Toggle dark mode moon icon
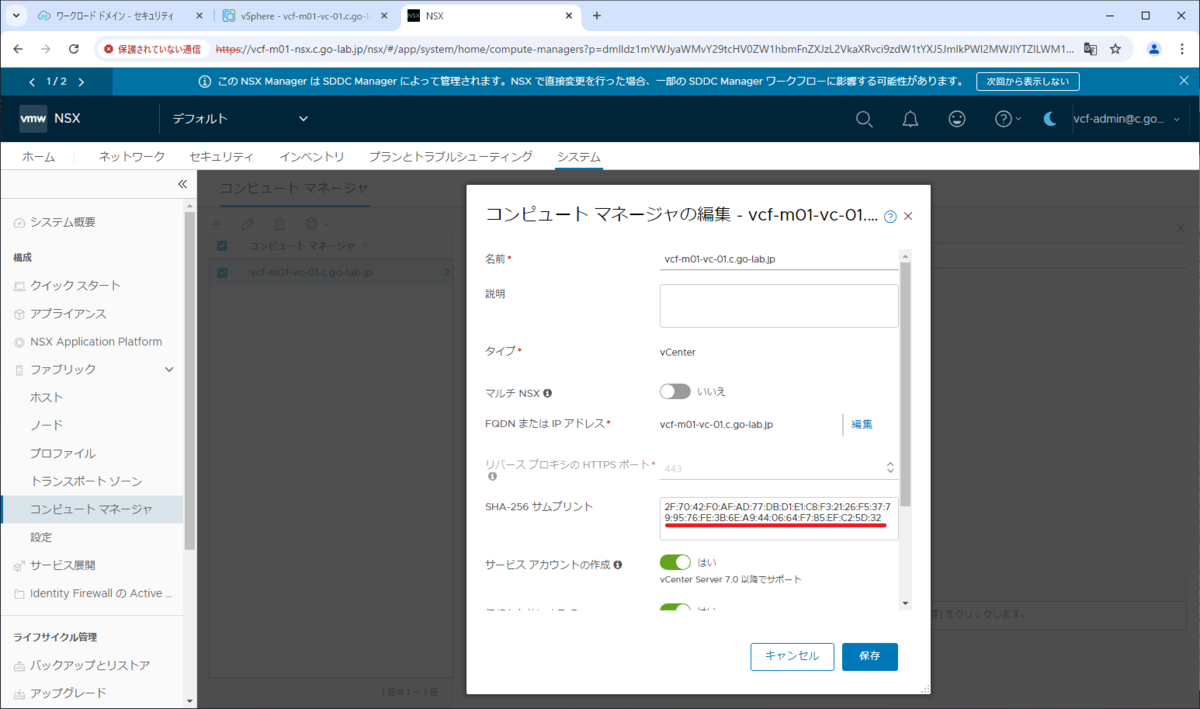 1049,119
